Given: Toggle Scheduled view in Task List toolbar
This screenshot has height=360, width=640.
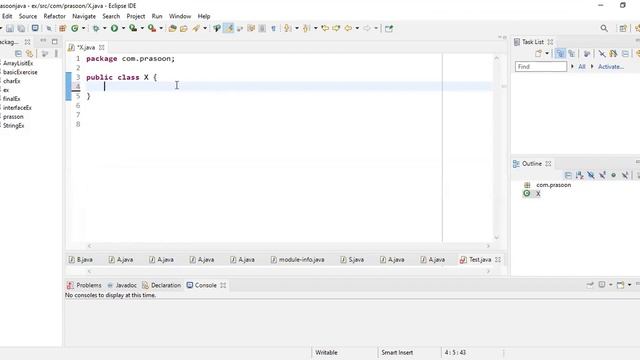Looking at the screenshot, I should click(x=571, y=53).
